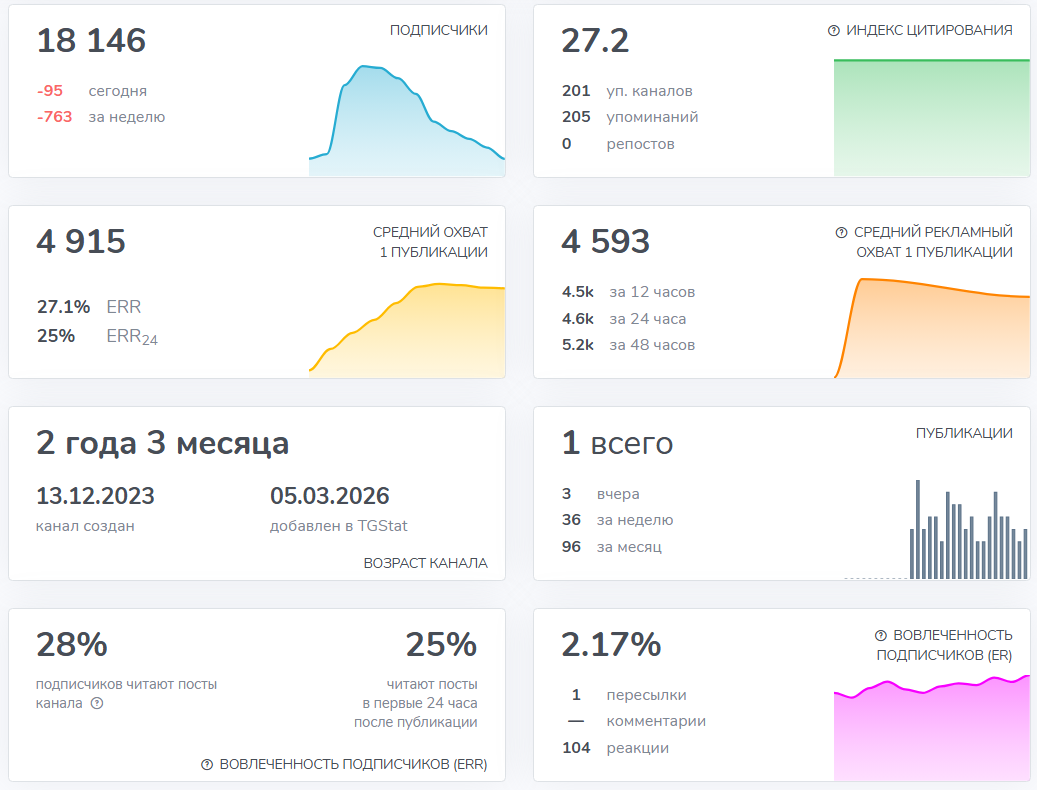Click the 205 упоминаний row

click(x=630, y=117)
